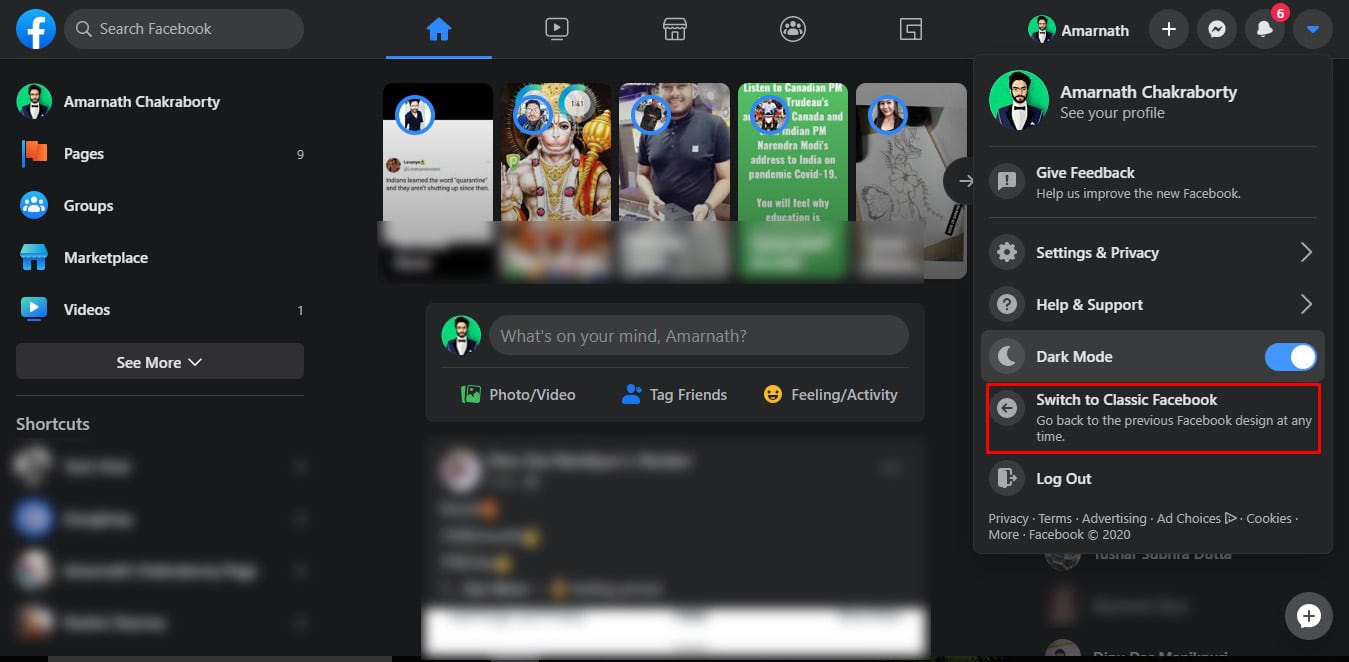Screen dimensions: 1349x662
Task: Click the Give Feedback exclamation icon
Action: (1007, 182)
